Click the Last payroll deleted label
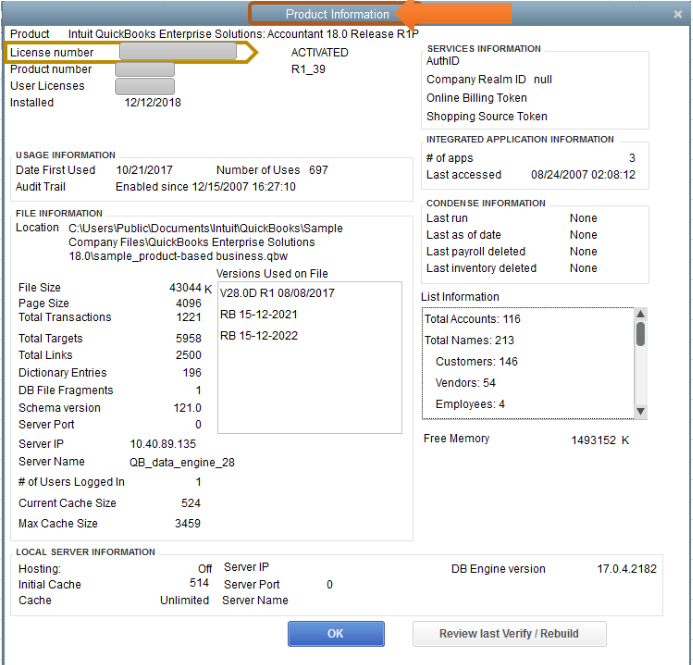693x665 pixels. coord(476,251)
